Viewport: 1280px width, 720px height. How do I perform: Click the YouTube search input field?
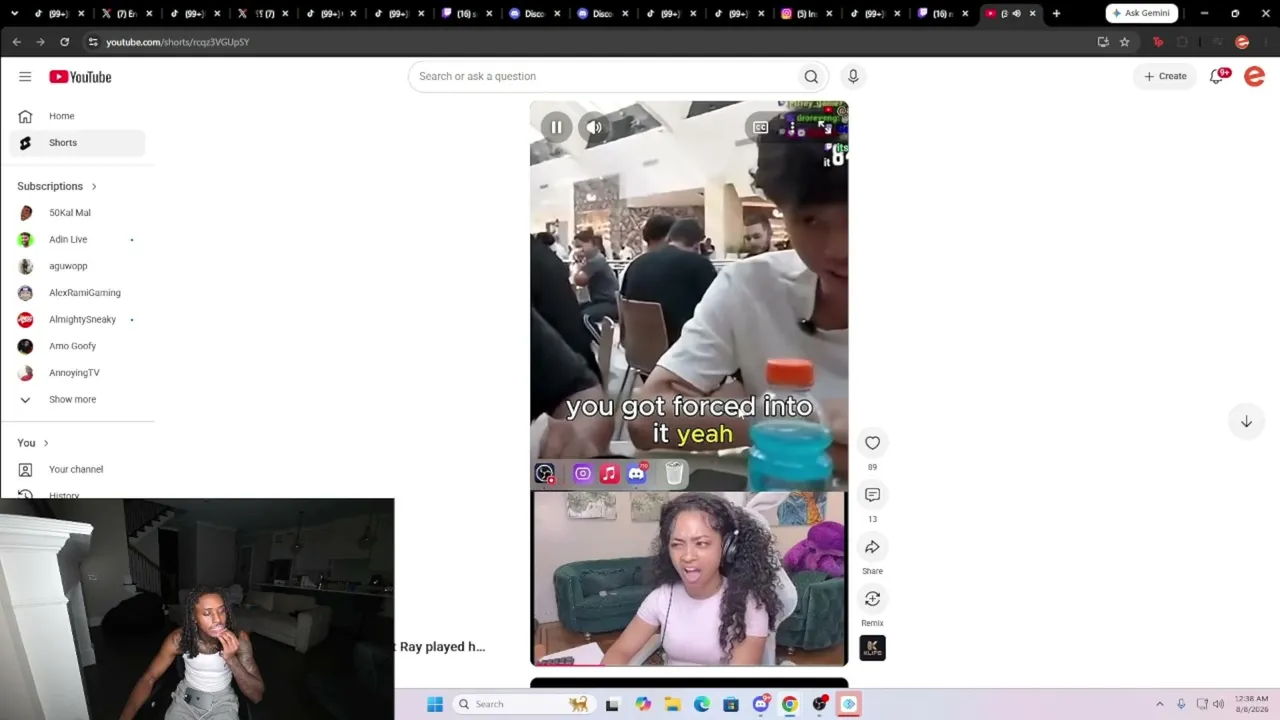click(603, 76)
